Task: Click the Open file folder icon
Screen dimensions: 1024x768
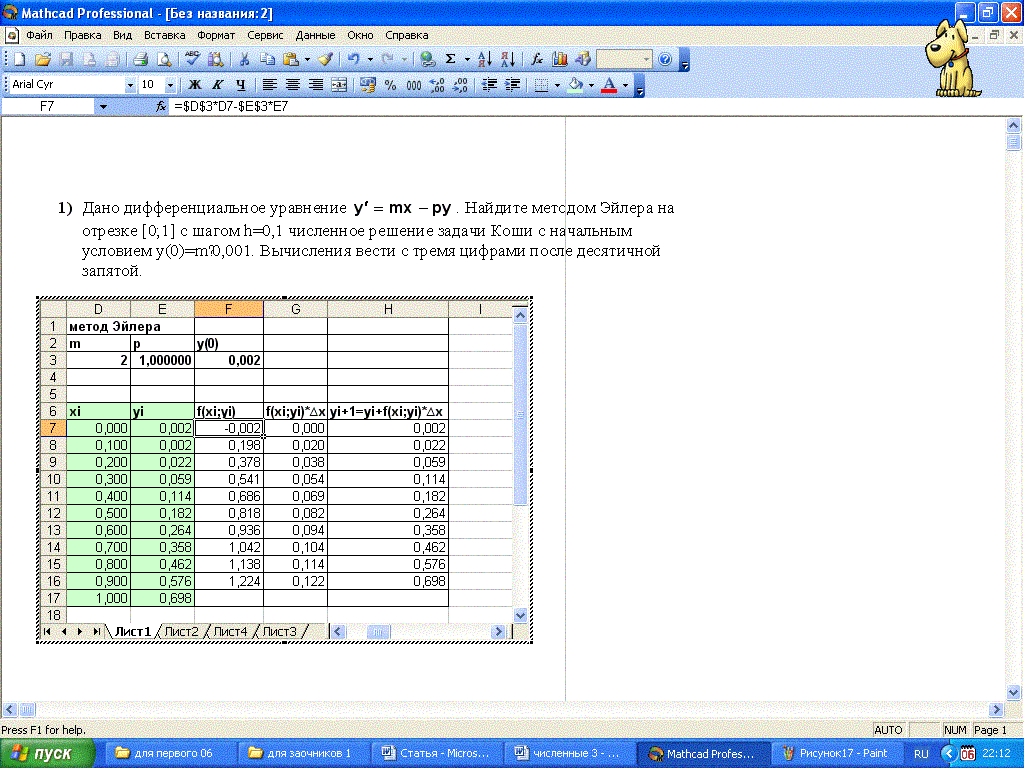Action: (x=44, y=60)
